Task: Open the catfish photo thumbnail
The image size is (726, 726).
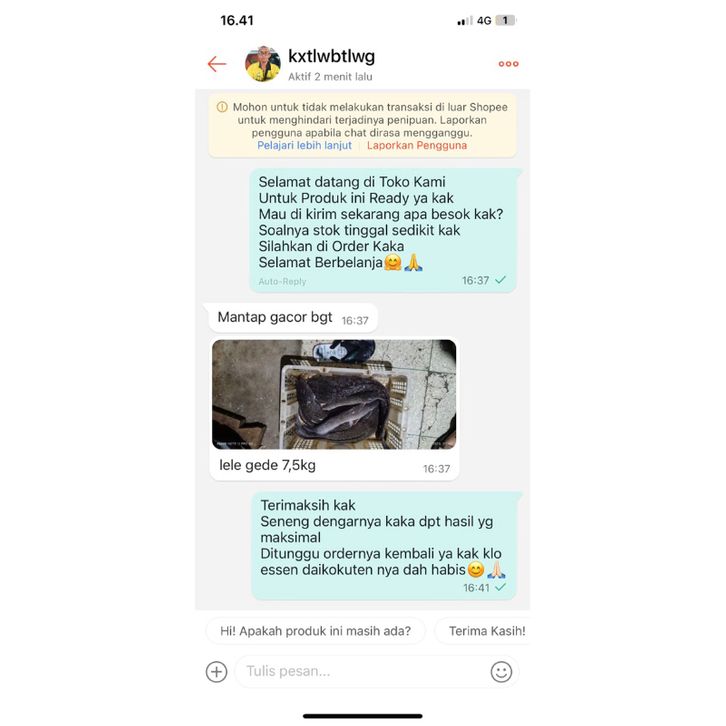Action: (334, 394)
